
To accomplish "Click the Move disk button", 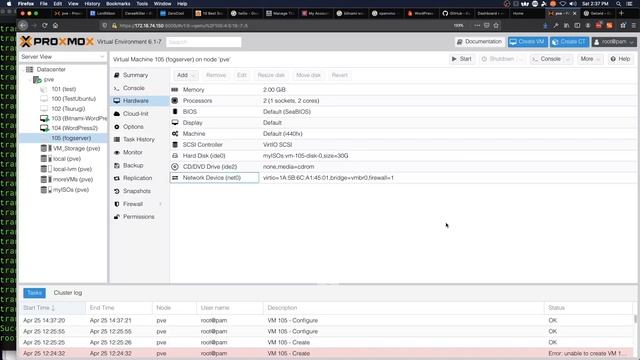I will pyautogui.click(x=308, y=75).
